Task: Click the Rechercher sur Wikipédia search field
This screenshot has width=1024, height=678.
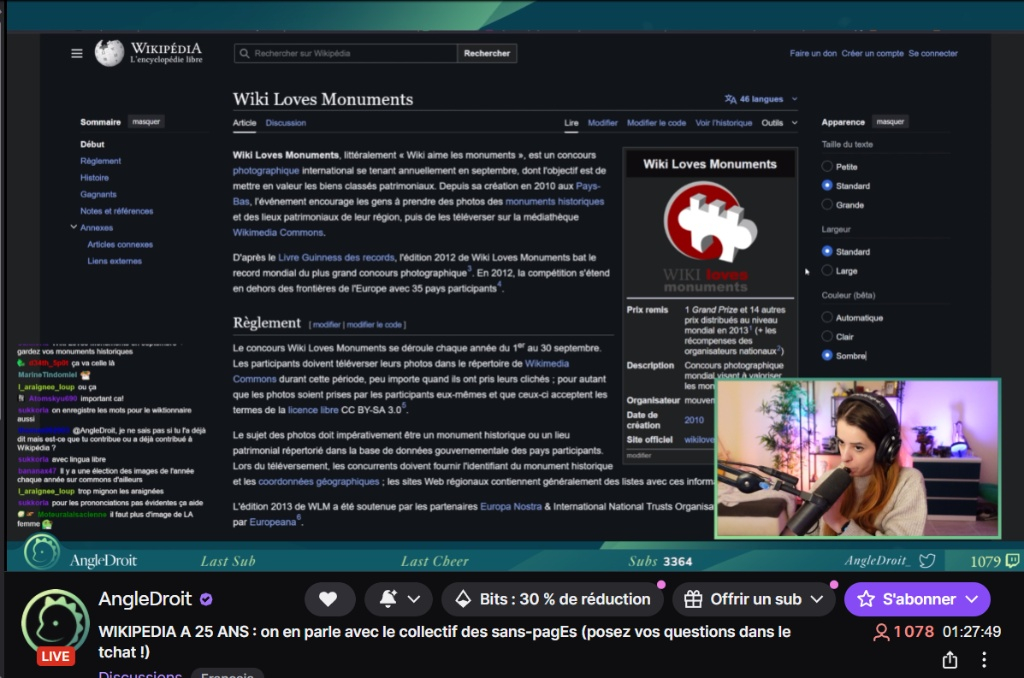Action: (x=345, y=53)
